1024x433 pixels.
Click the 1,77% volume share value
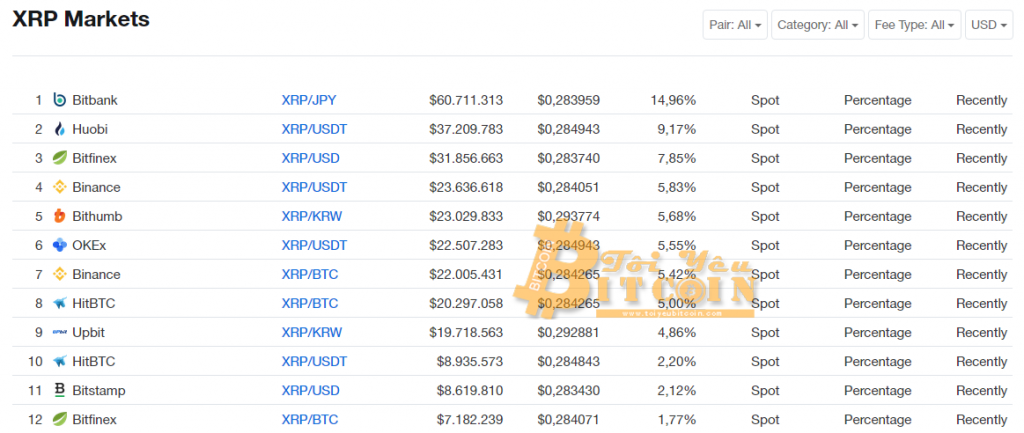pyautogui.click(x=677, y=419)
